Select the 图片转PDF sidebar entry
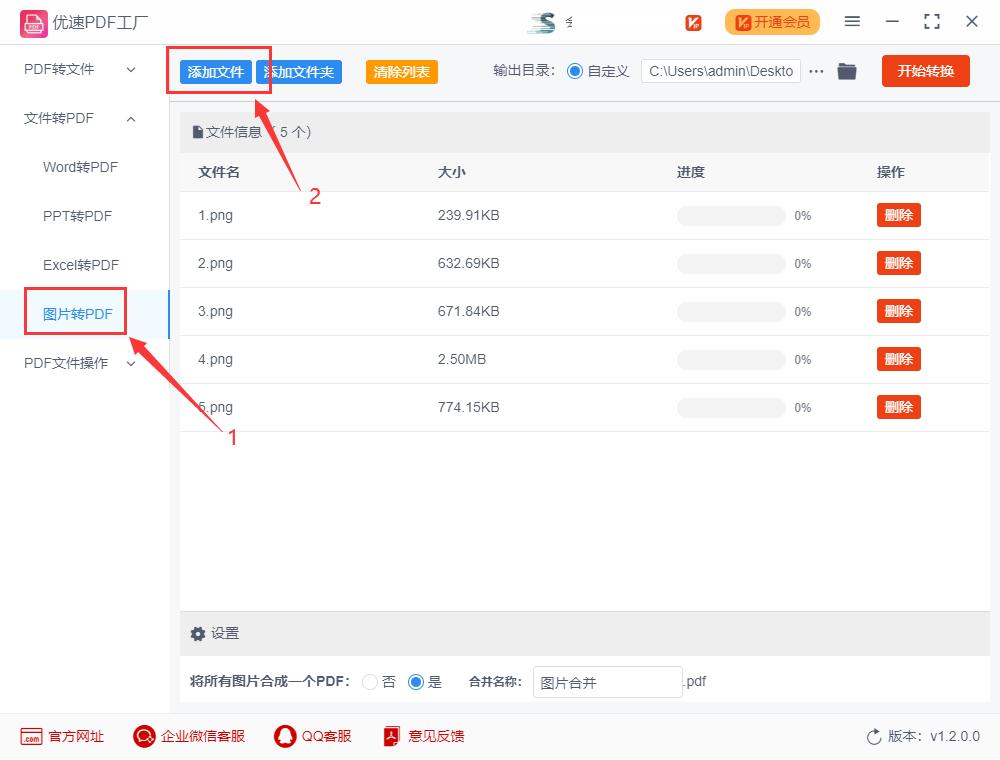 click(x=74, y=312)
